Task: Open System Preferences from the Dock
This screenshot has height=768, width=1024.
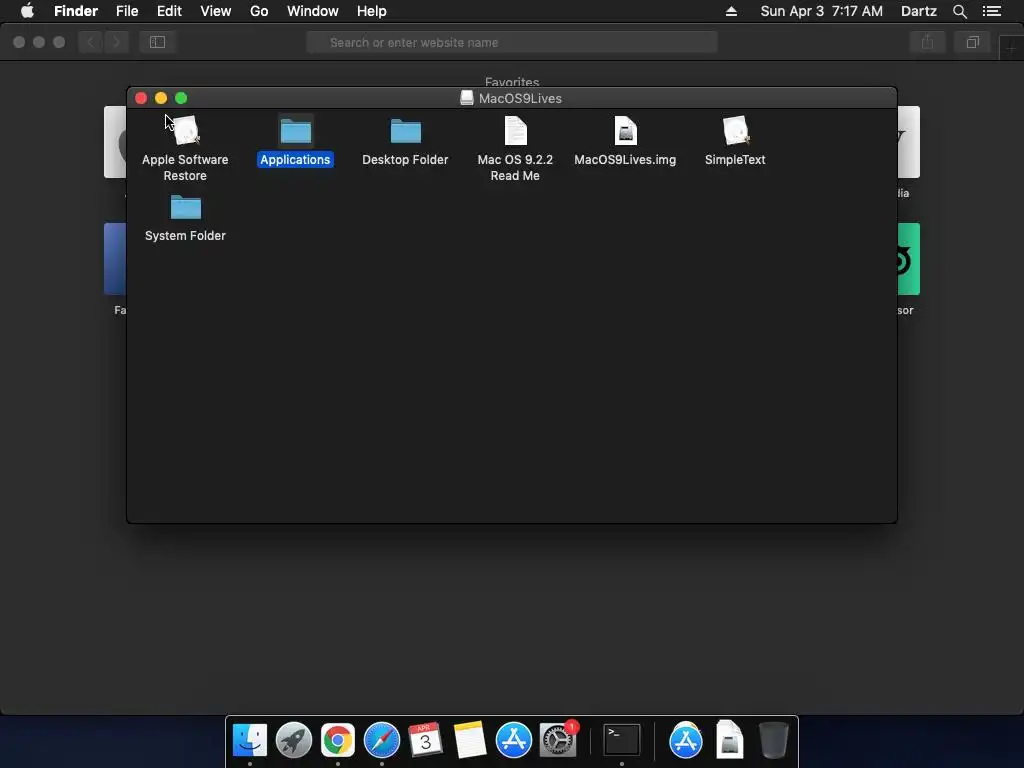Action: point(558,739)
